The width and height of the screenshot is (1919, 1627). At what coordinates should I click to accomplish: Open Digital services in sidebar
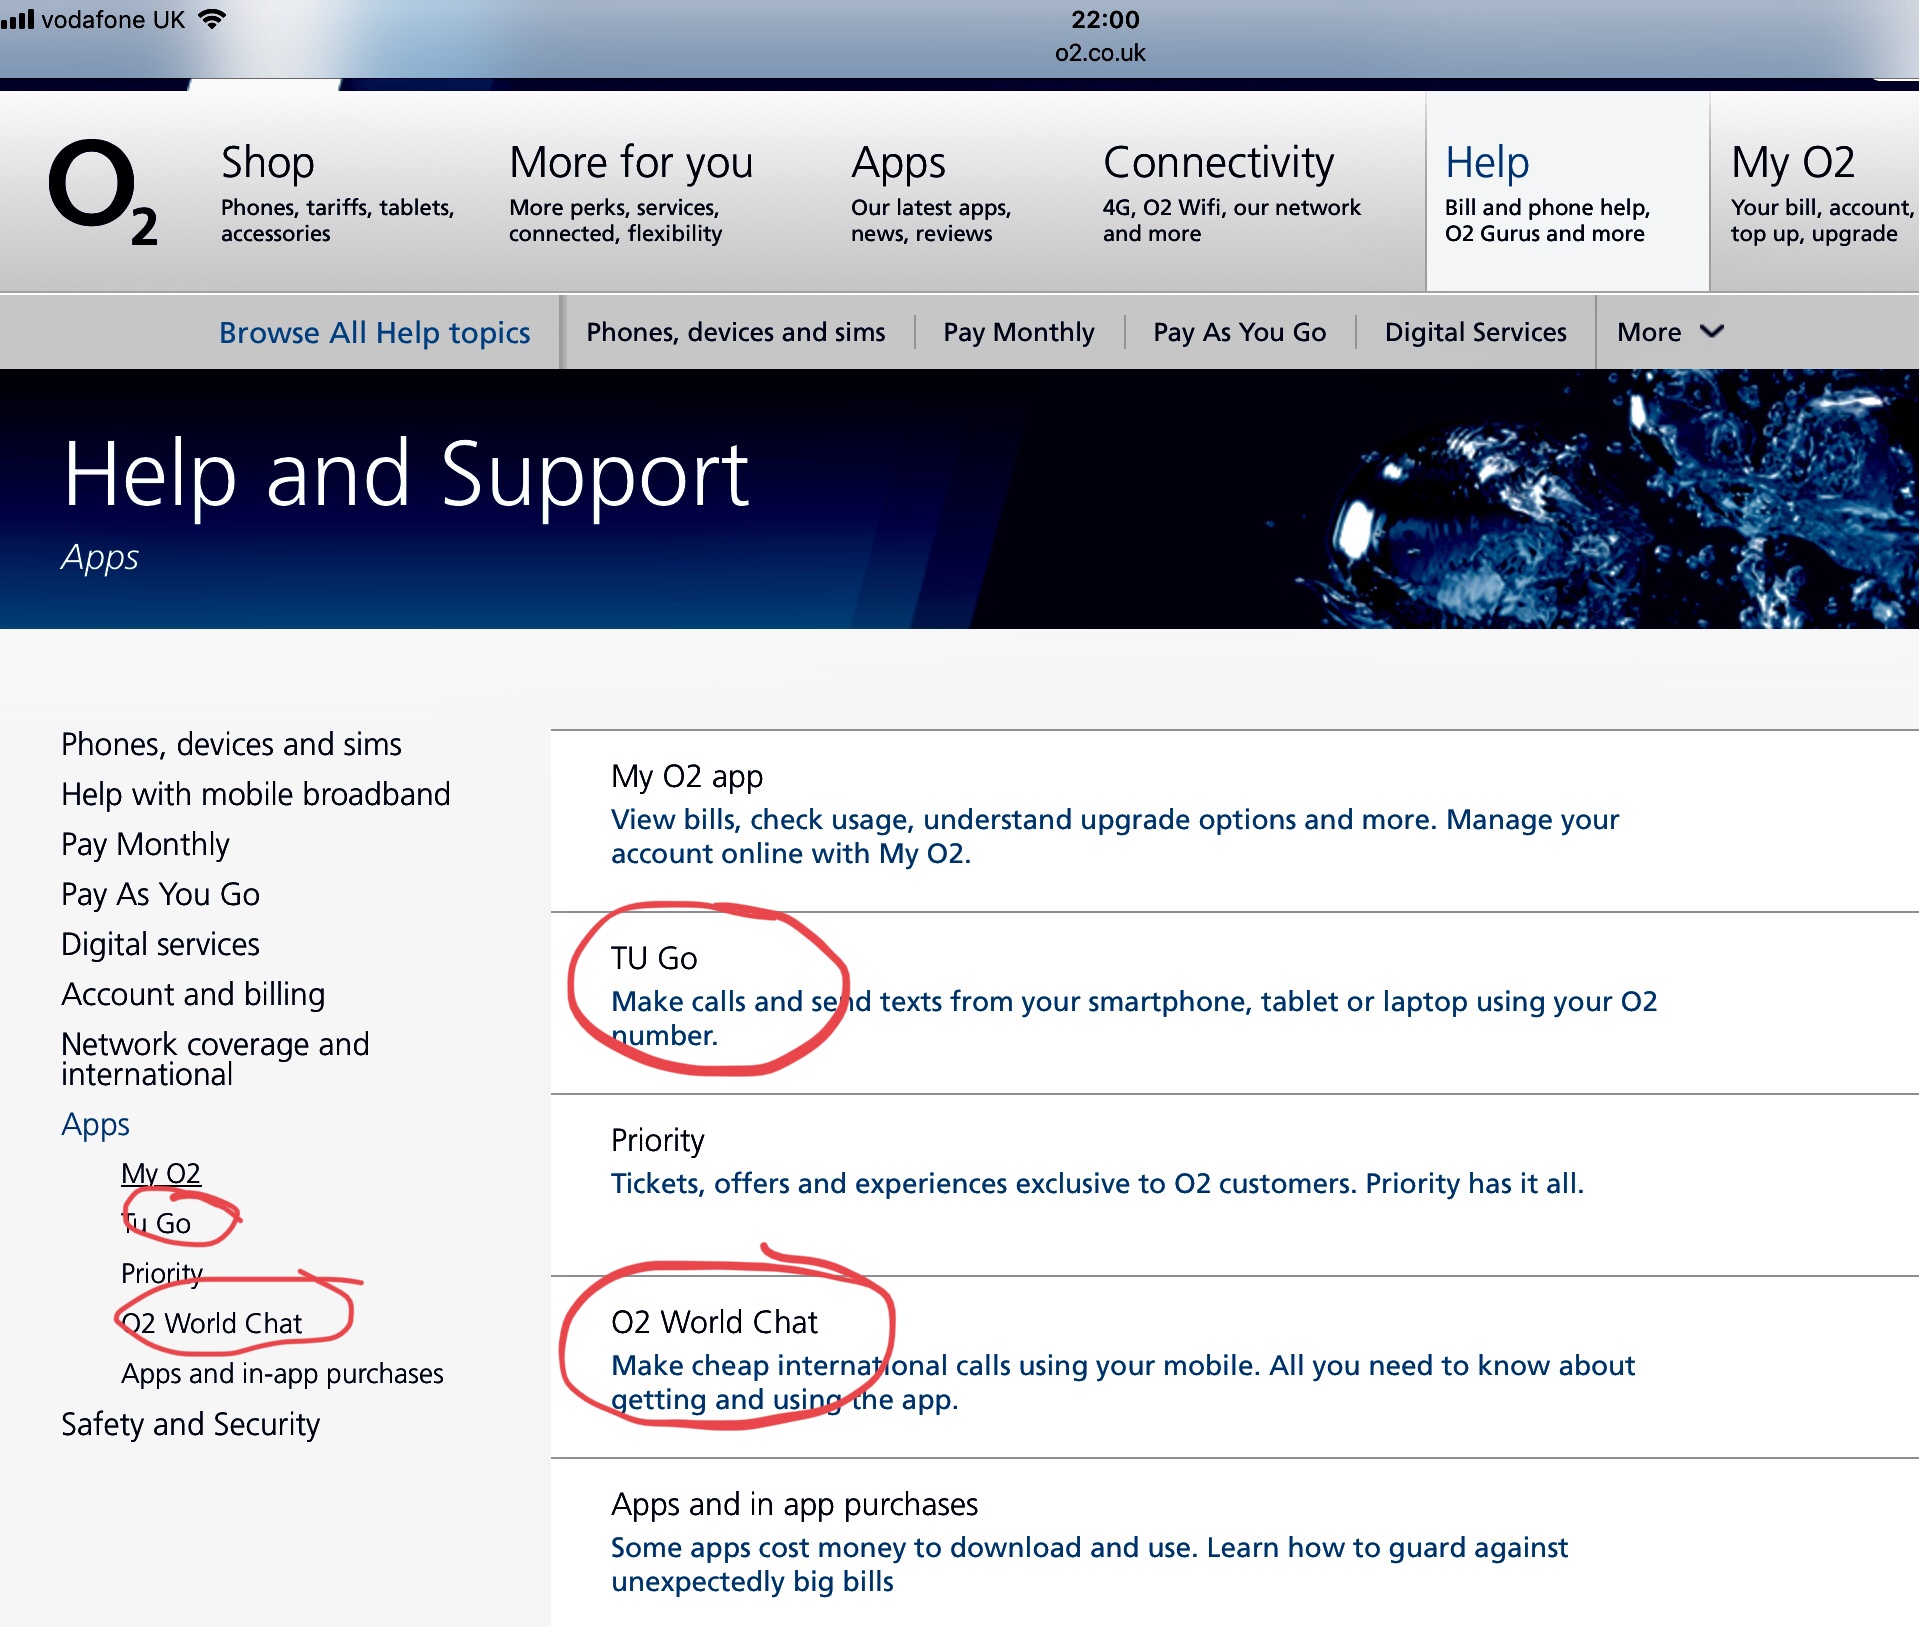(x=160, y=944)
